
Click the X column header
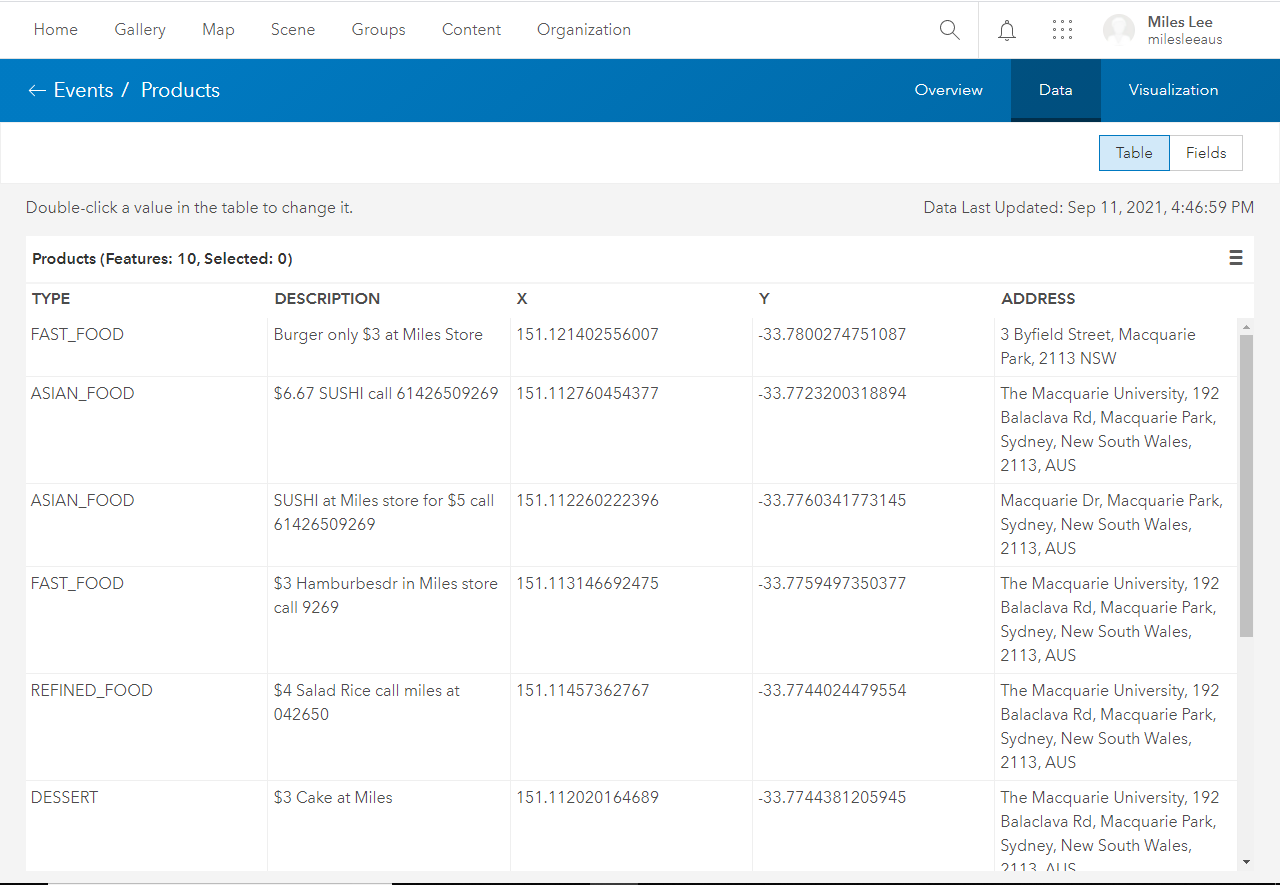pyautogui.click(x=522, y=299)
